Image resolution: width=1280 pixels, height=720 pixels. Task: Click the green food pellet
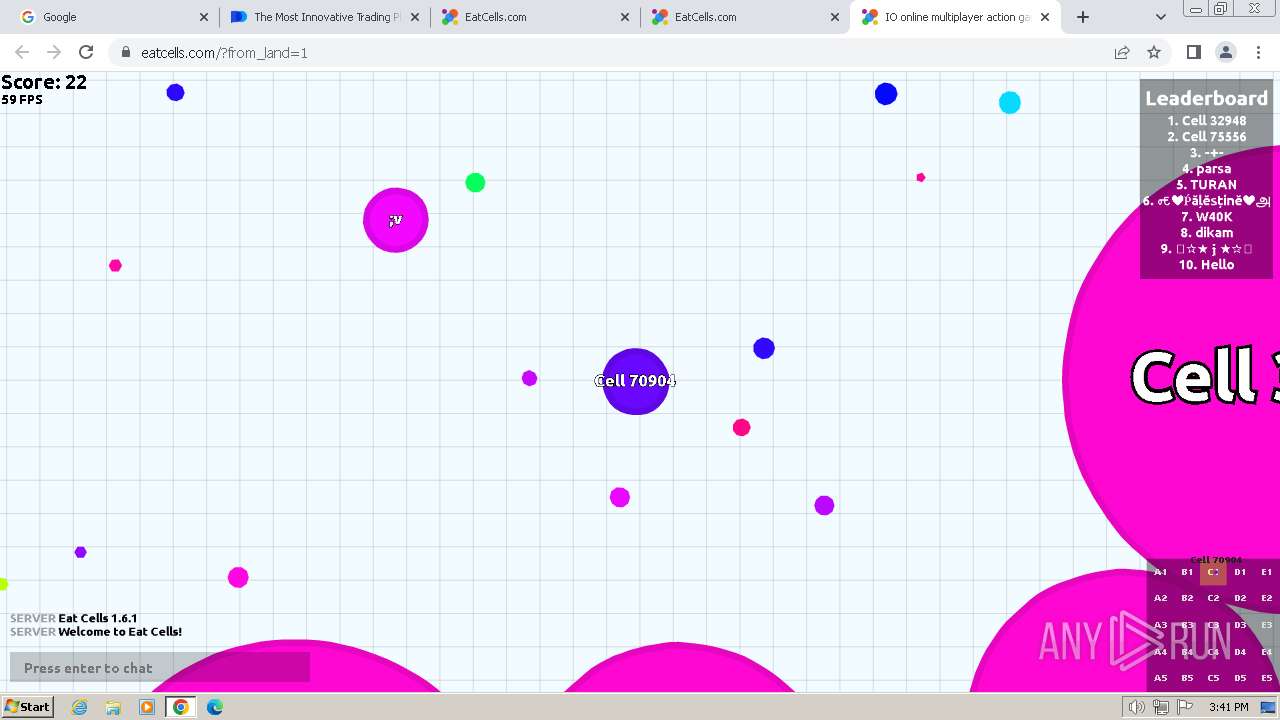[475, 182]
